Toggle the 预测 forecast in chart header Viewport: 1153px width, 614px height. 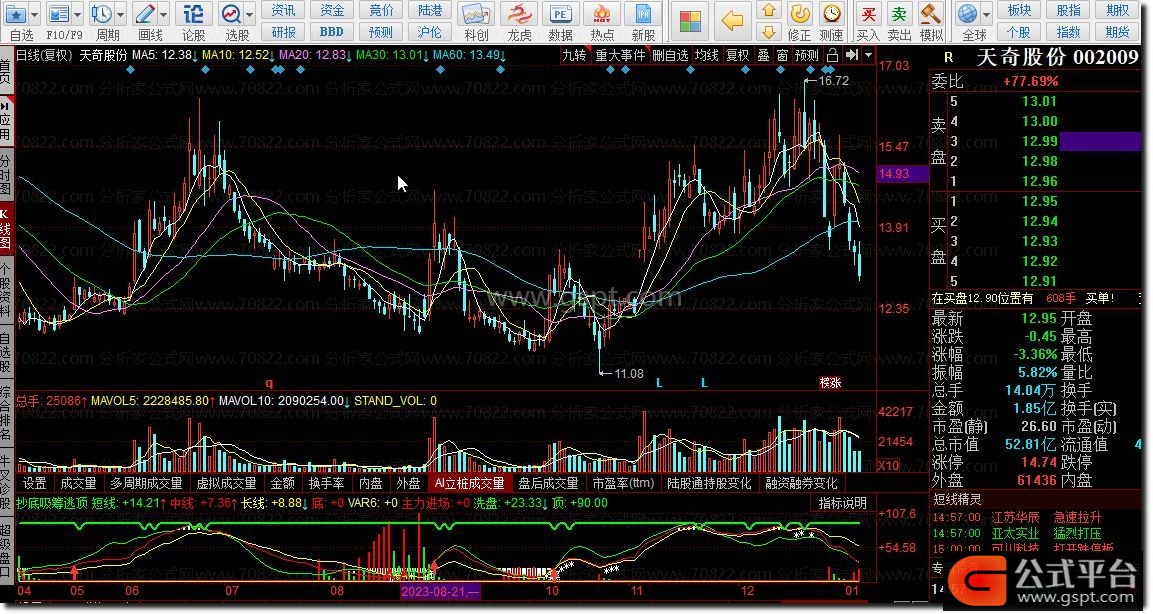(x=807, y=55)
